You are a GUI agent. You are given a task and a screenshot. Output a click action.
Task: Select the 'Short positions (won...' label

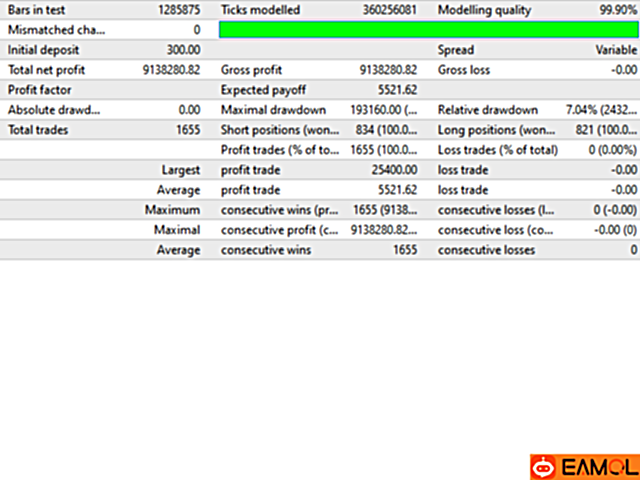pyautogui.click(x=280, y=130)
